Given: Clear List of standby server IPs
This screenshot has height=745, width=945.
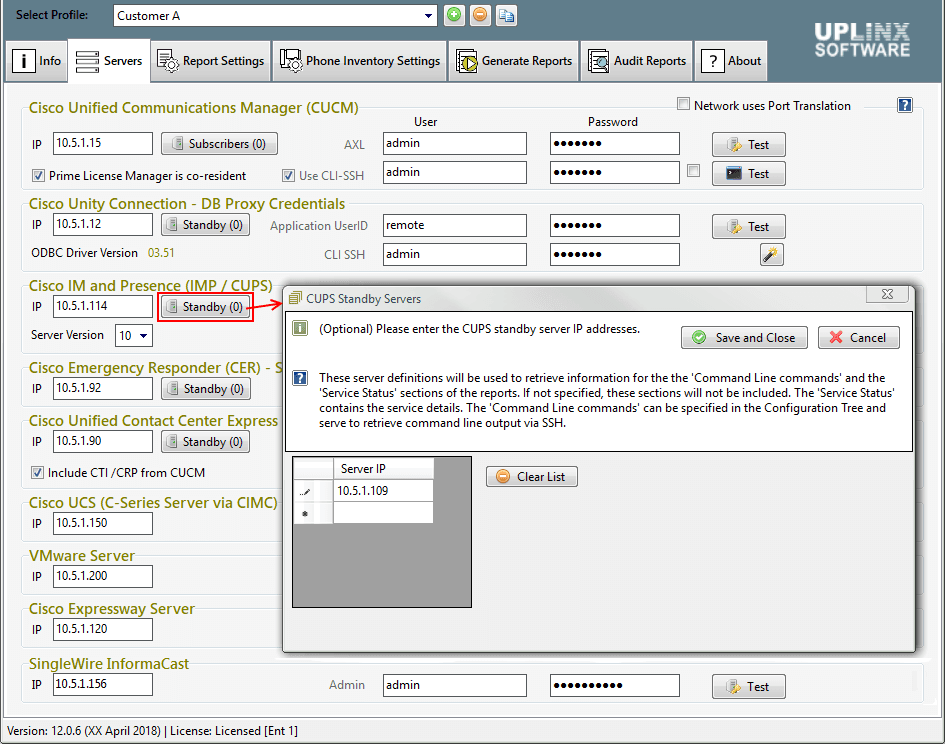Looking at the screenshot, I should (x=532, y=477).
